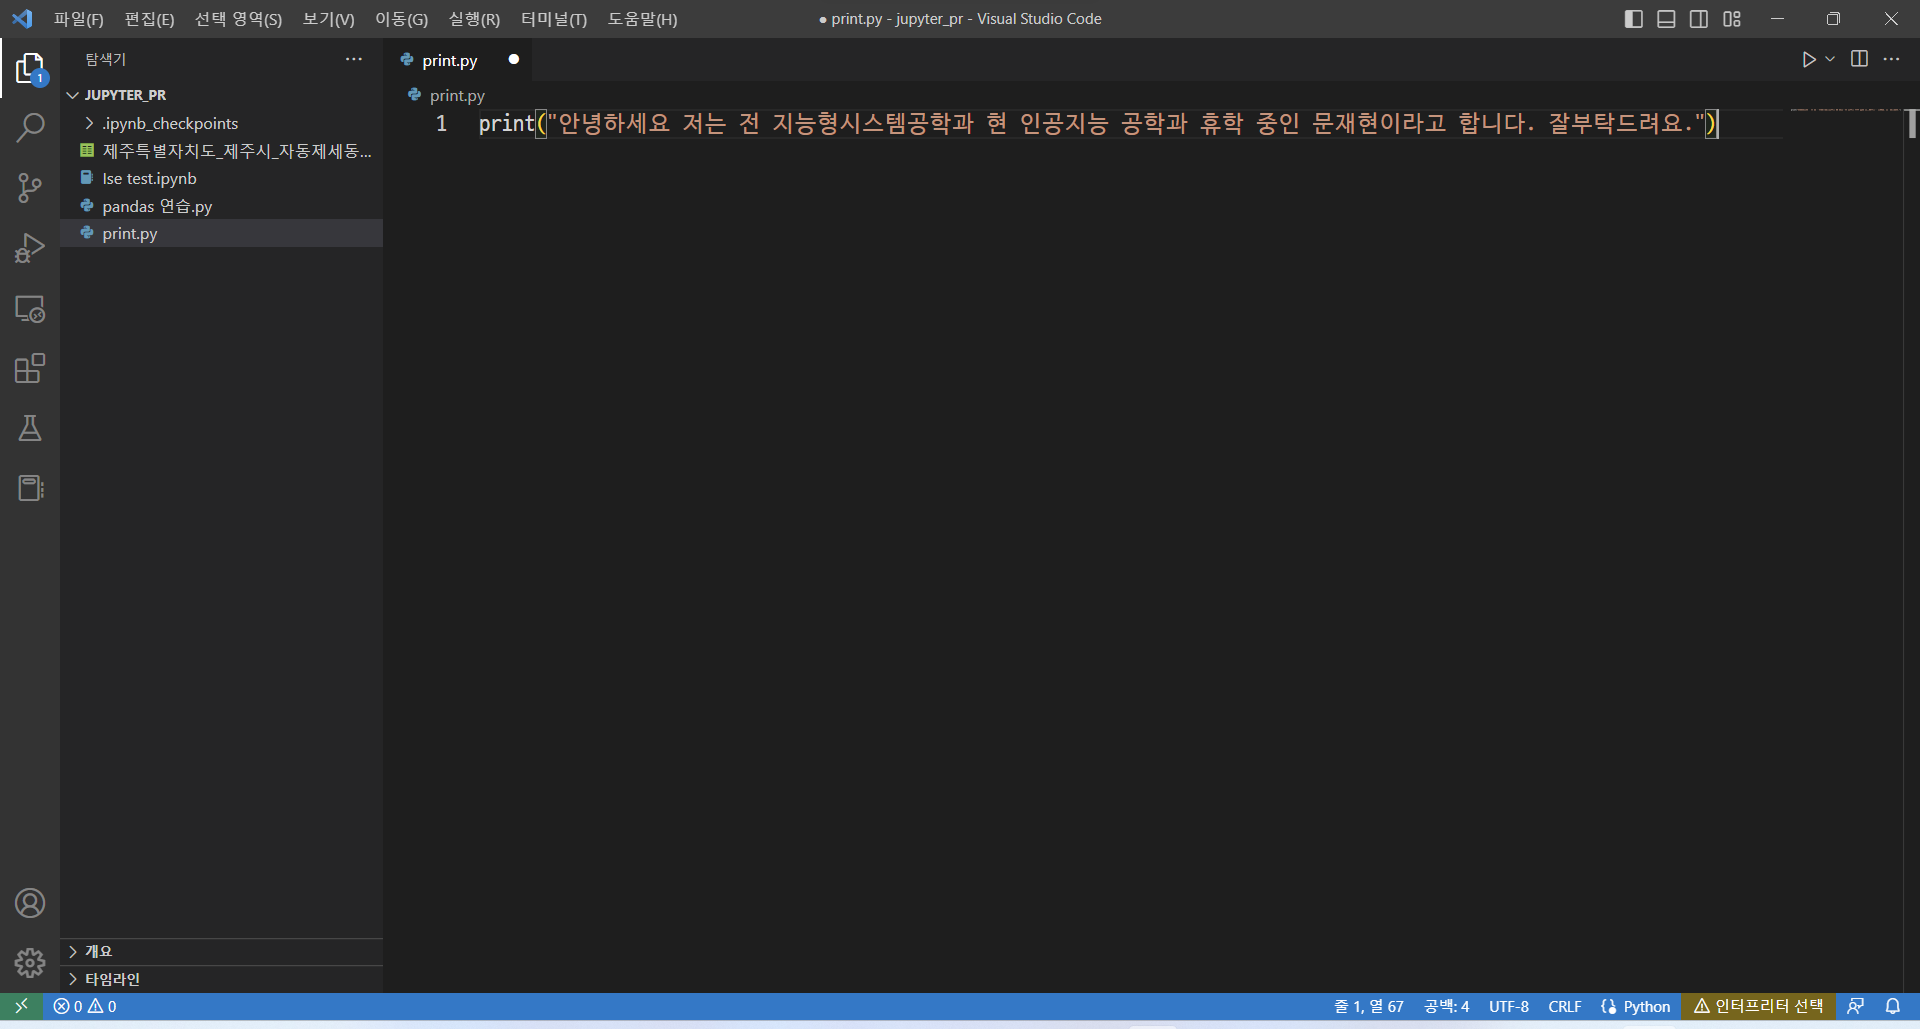Image resolution: width=1920 pixels, height=1029 pixels.
Task: Open the 터미널(T) menu
Action: (553, 19)
